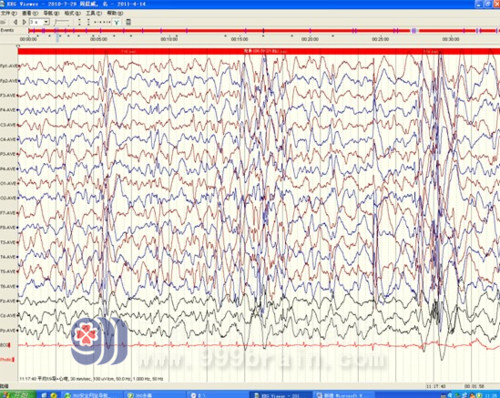
Task: Click the Events label beside the overview bar
Action: point(7,30)
